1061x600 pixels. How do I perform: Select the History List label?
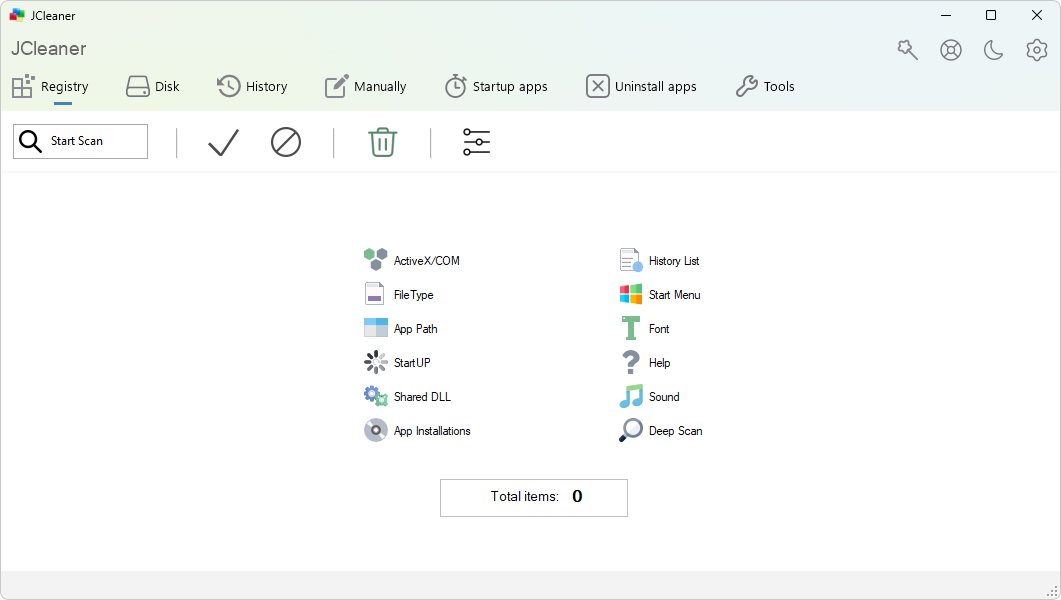click(674, 260)
